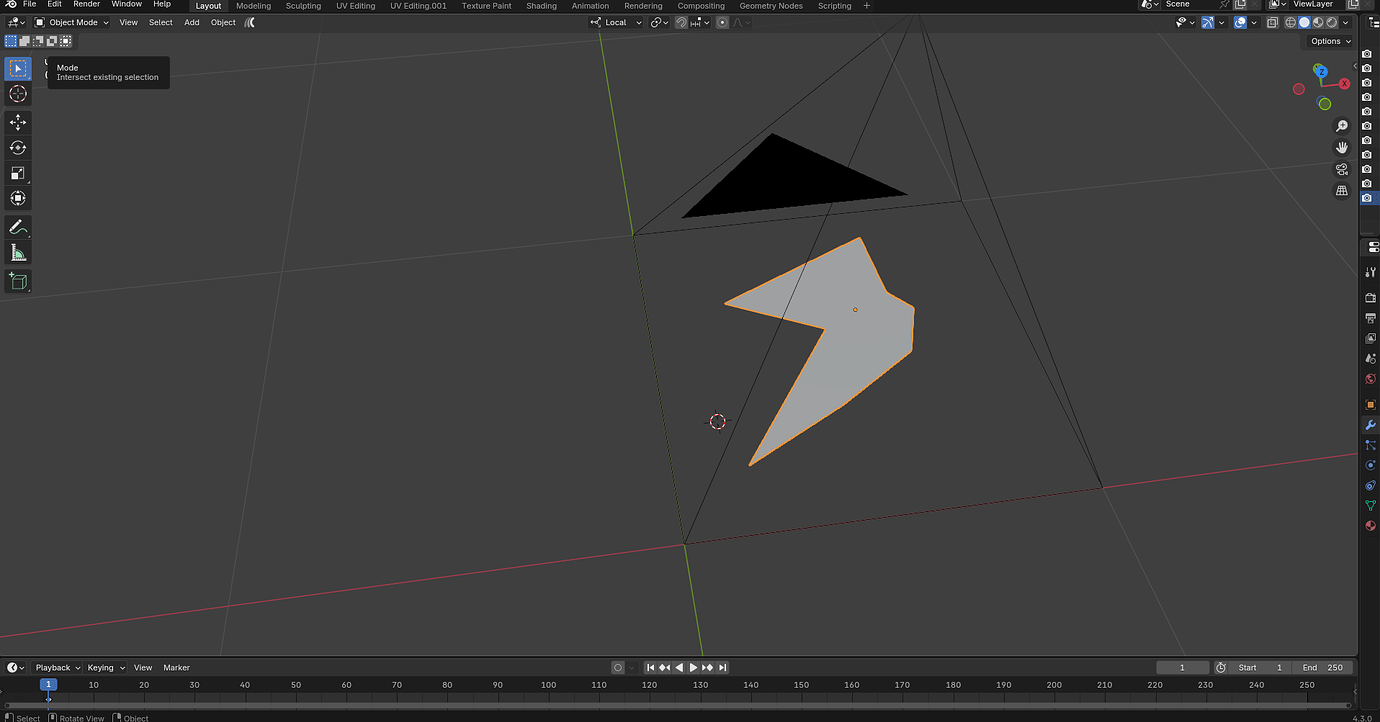Open the Object Mode dropdown
1380x722 pixels.
tap(72, 22)
